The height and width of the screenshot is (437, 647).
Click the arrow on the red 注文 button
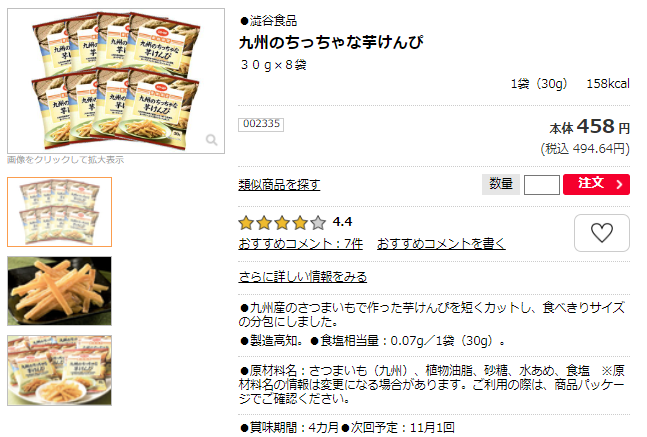click(619, 184)
